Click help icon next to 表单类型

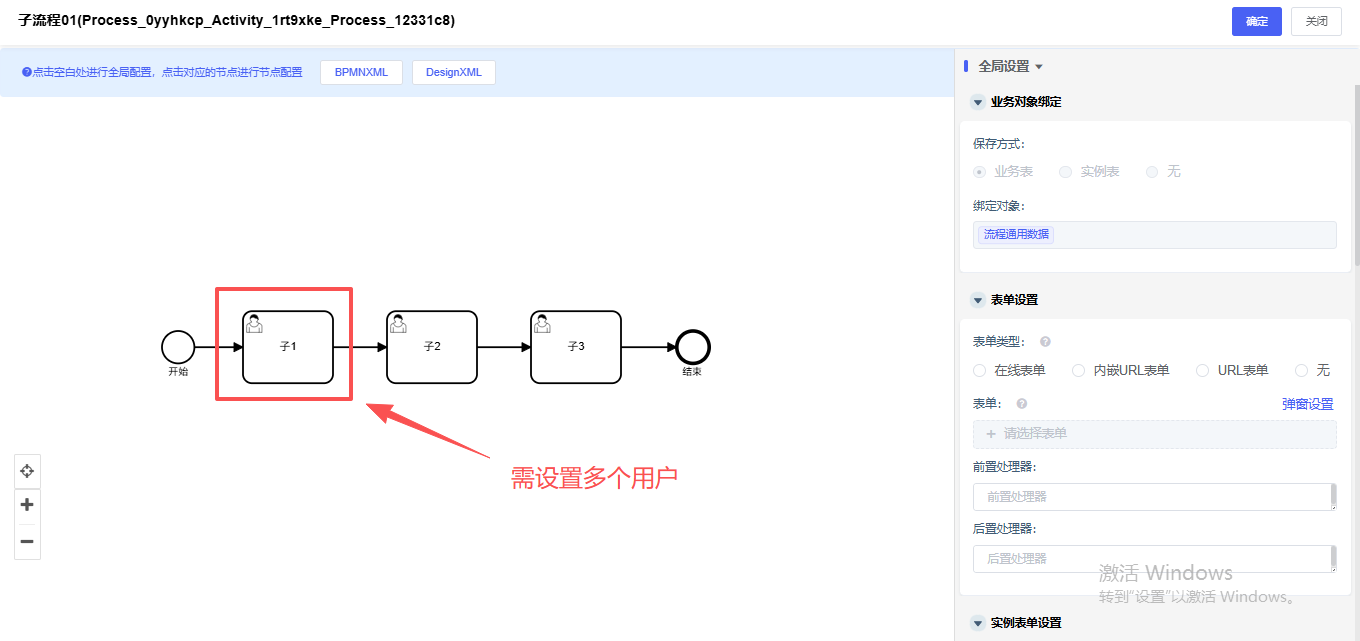(x=1045, y=342)
